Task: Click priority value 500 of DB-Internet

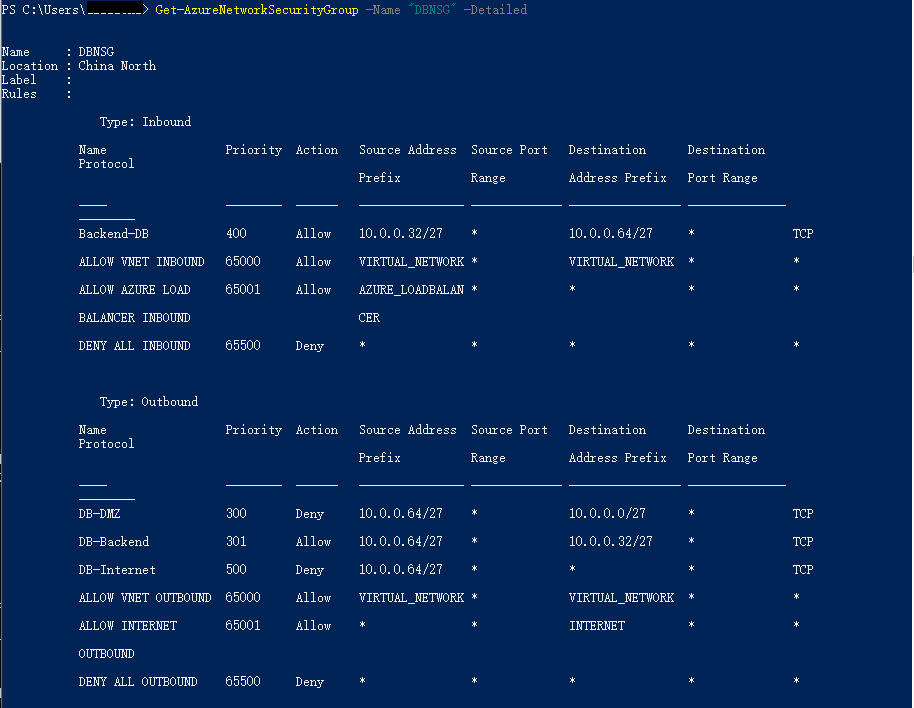Action: pos(236,570)
